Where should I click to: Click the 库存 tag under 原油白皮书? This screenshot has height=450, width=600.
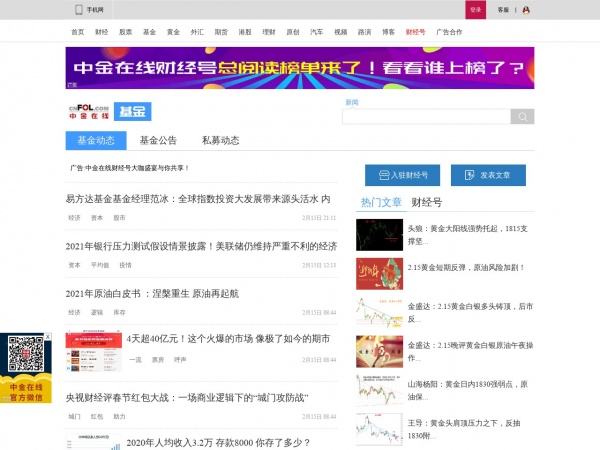[x=119, y=312]
